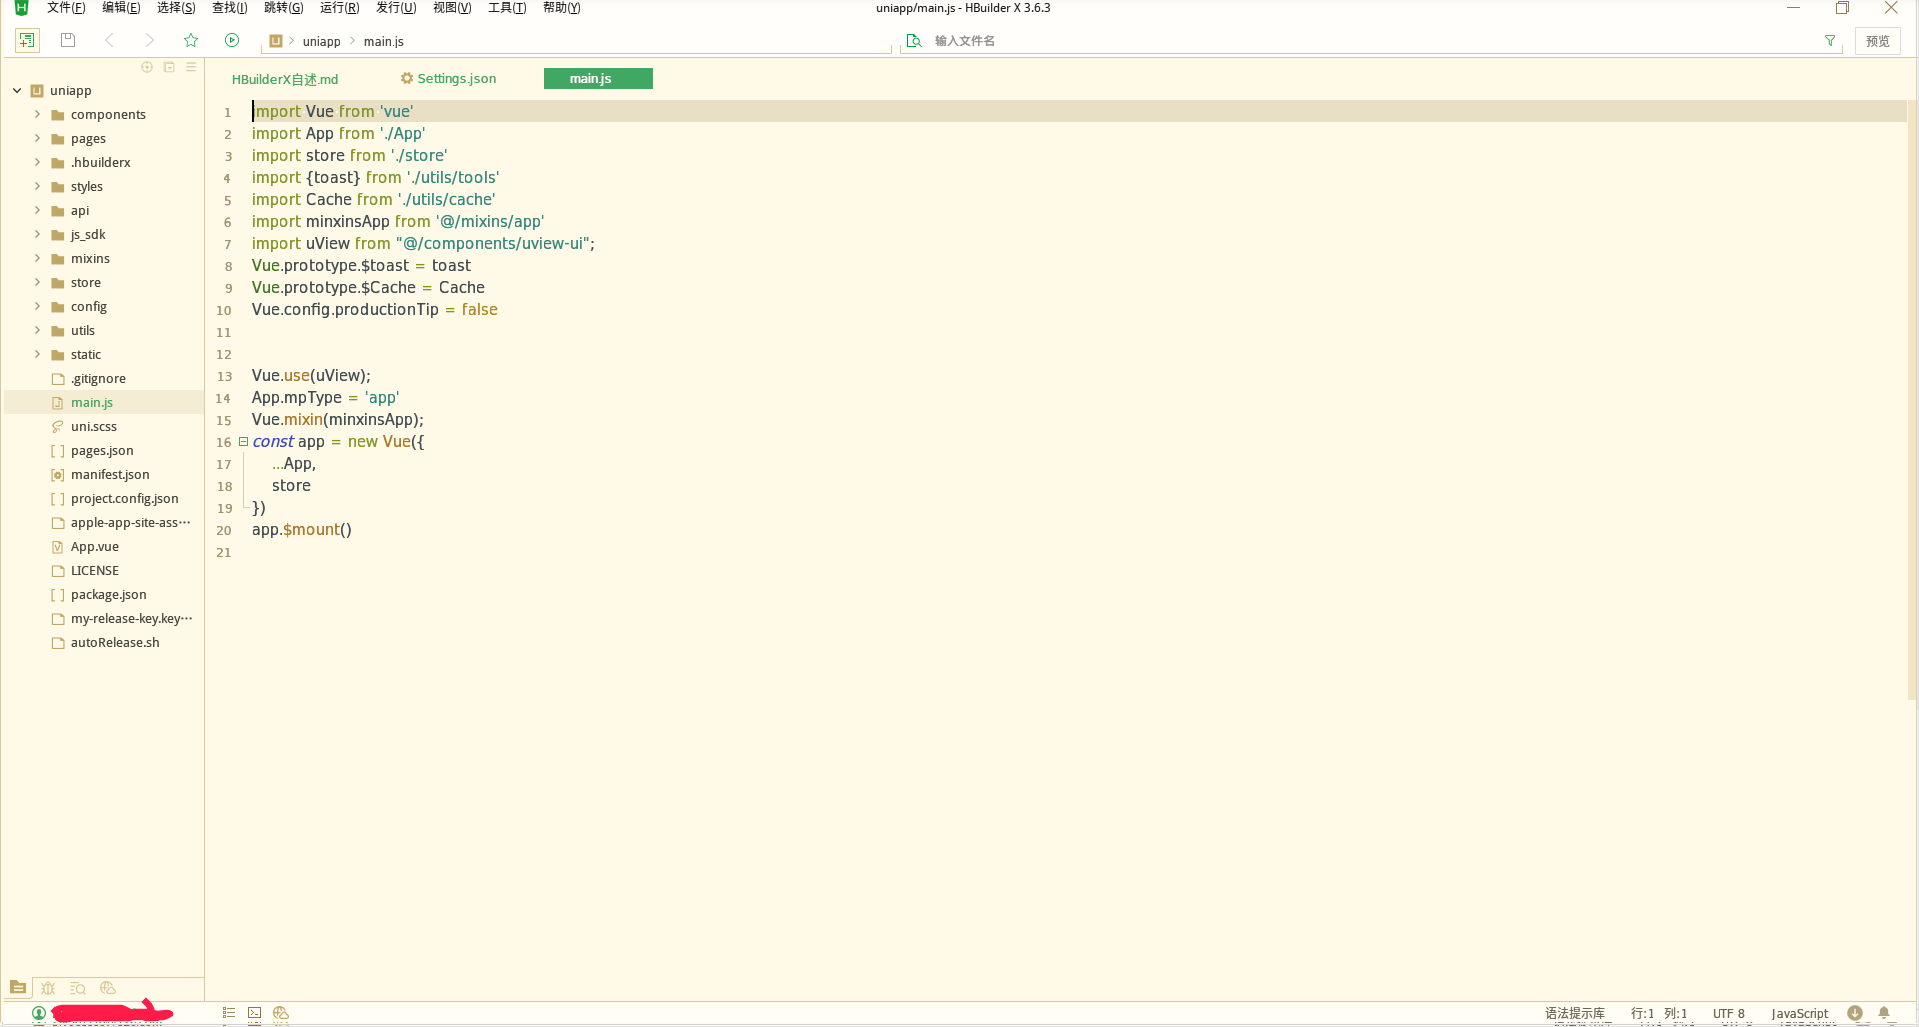Open the search-in-files panel icon

tap(78, 988)
